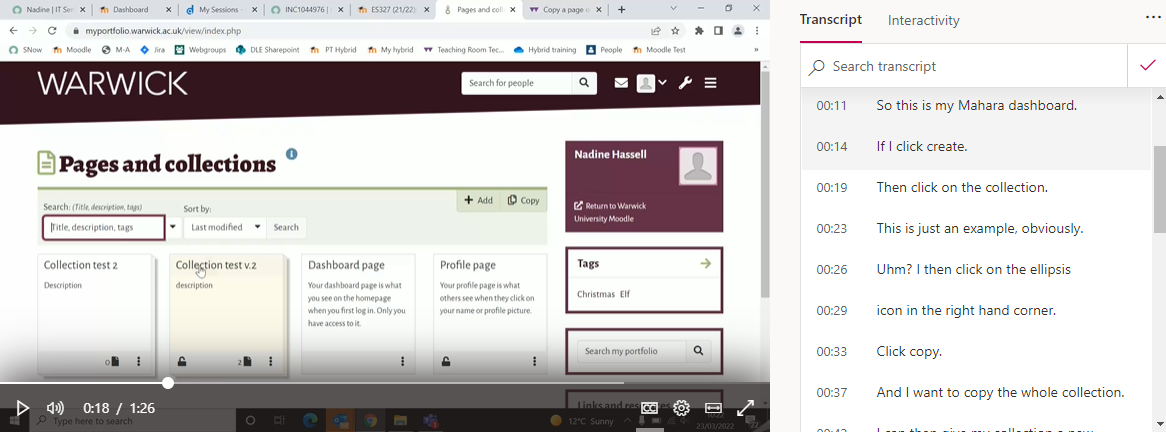Screen dimensions: 1166x432
Task: Open the three-dot more options menu
Action: pos(1153,18)
